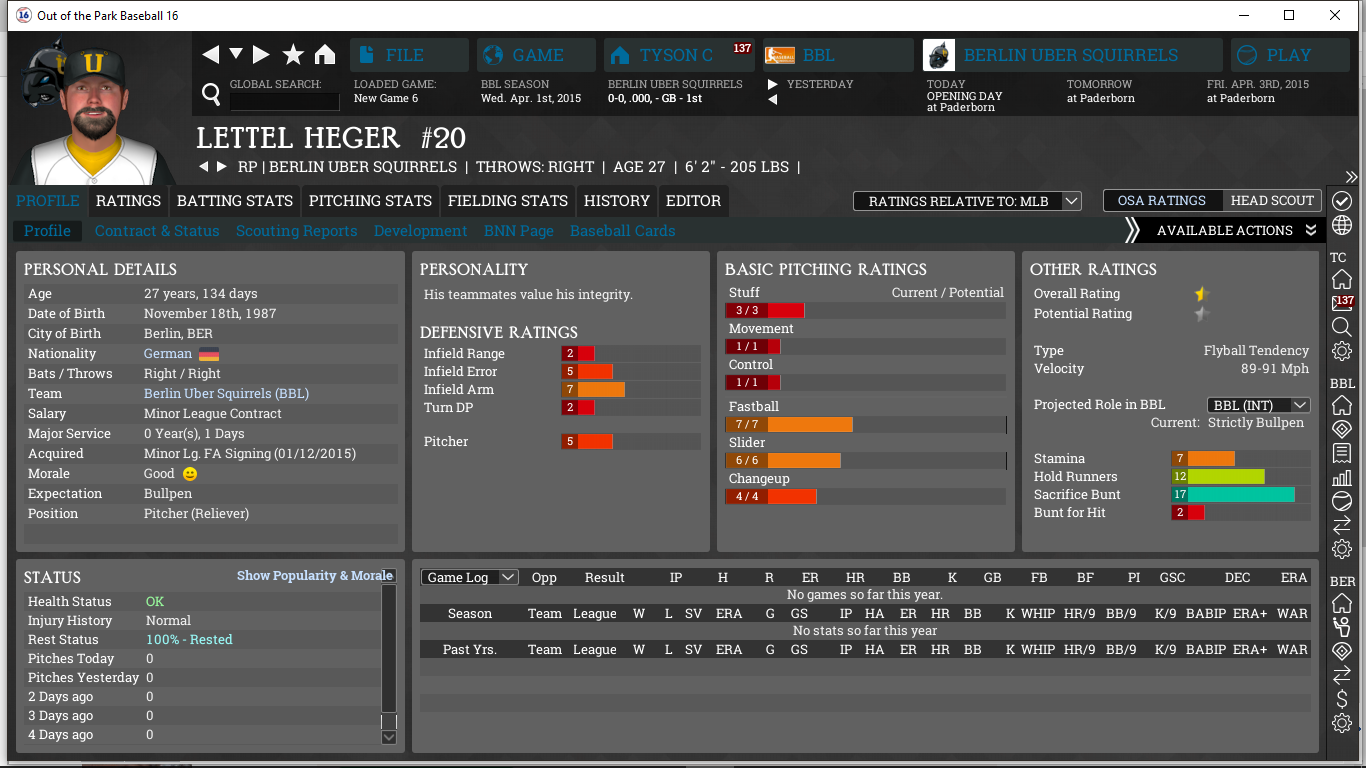The image size is (1366, 768).
Task: Open the Game Log dropdown
Action: pos(469,577)
